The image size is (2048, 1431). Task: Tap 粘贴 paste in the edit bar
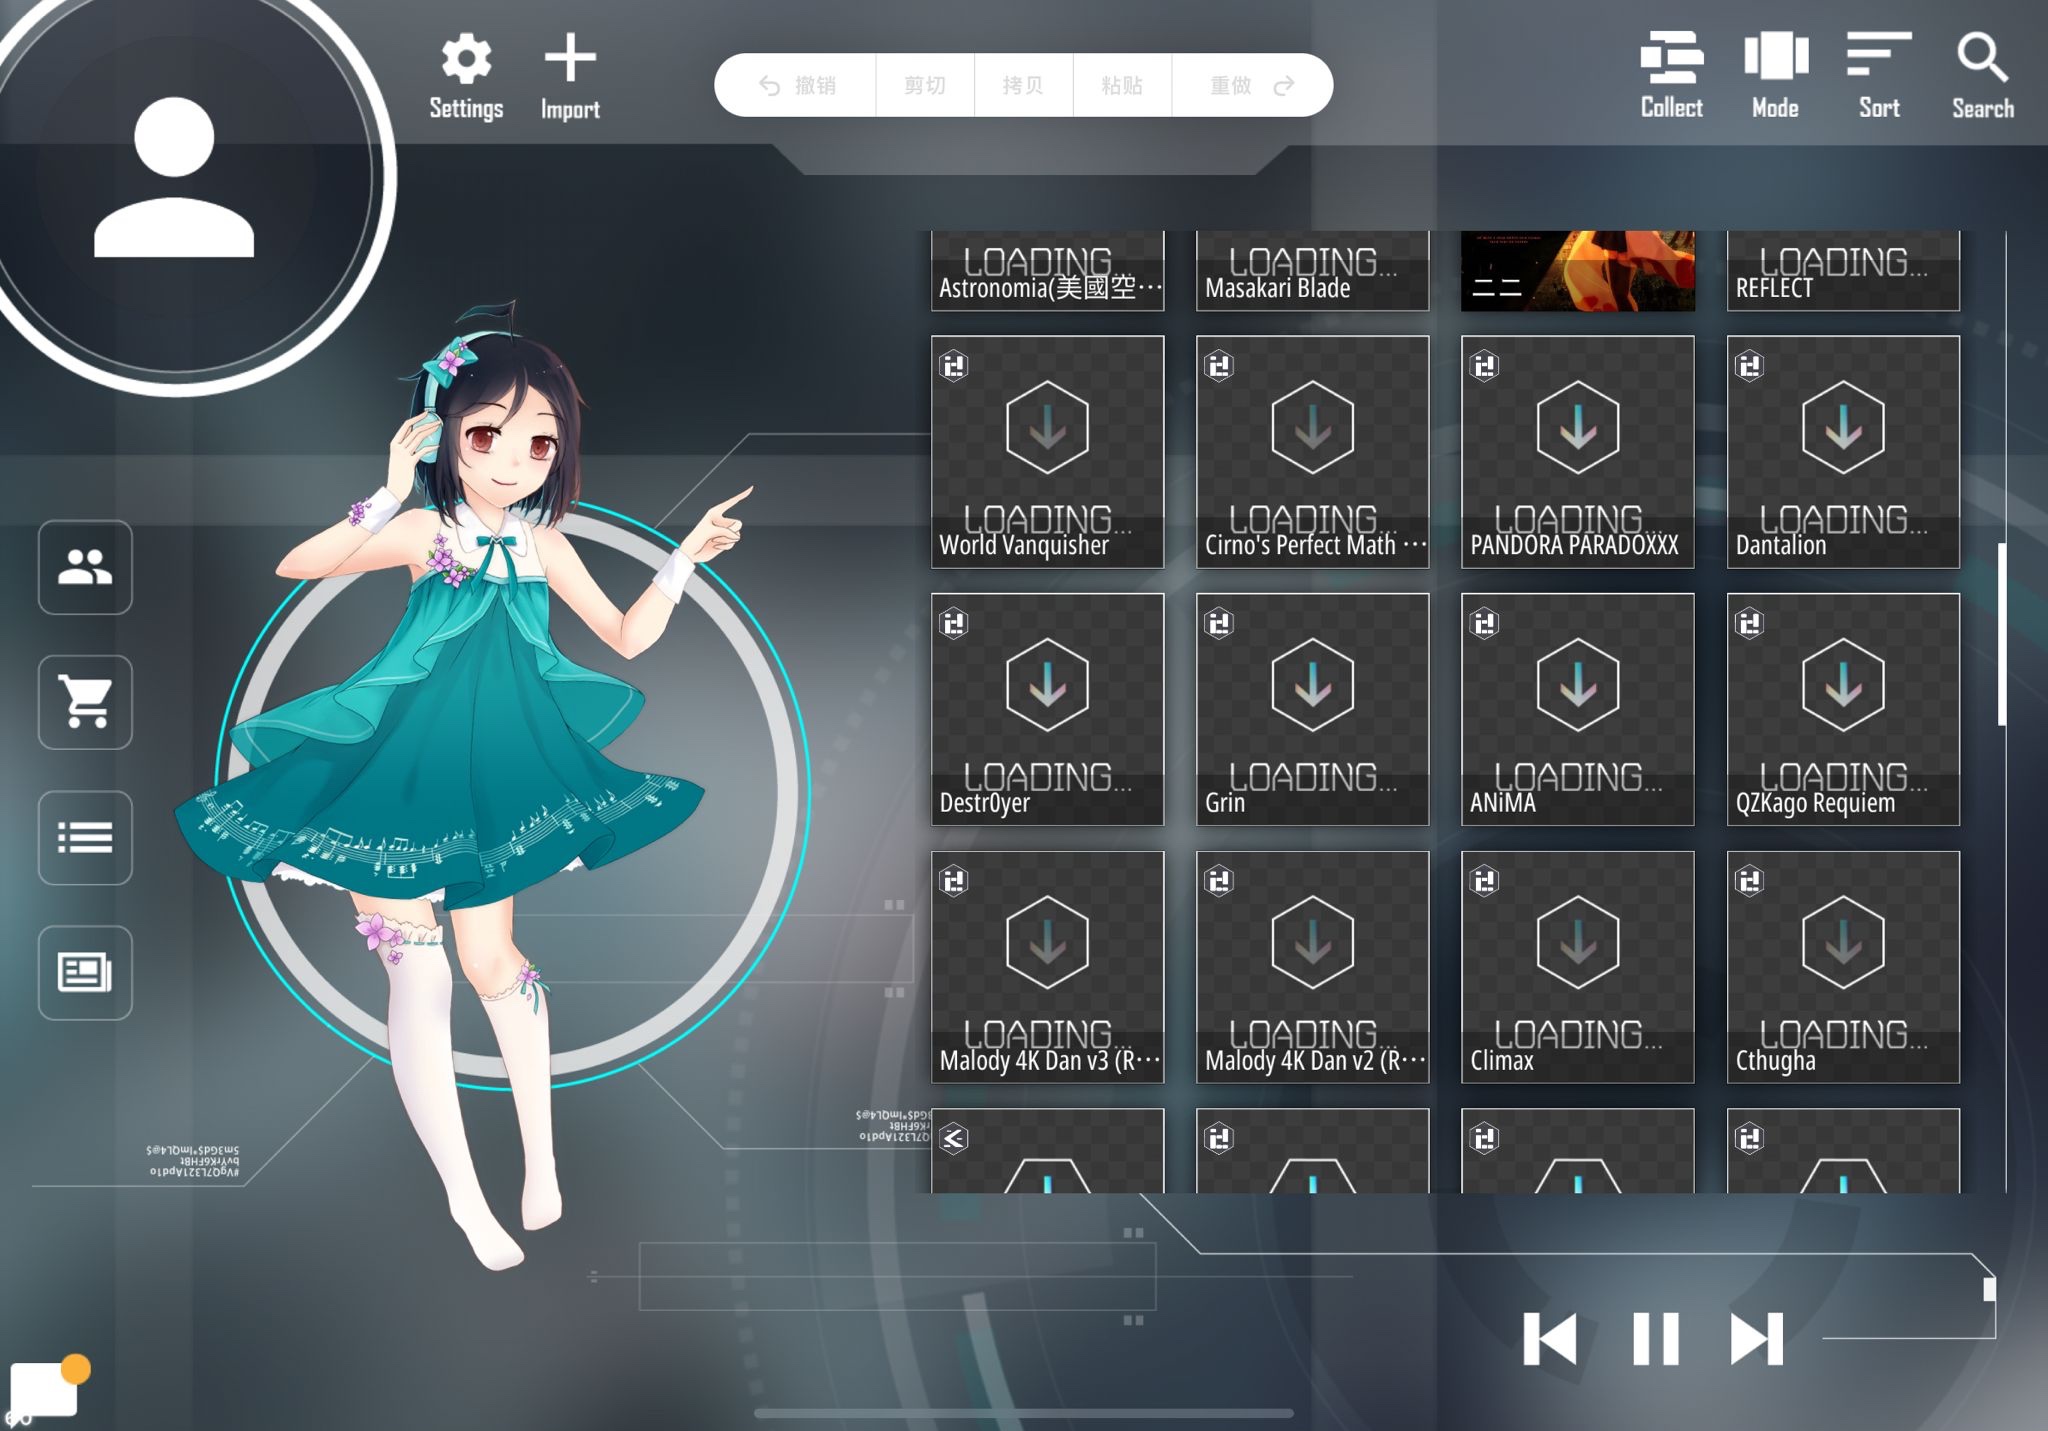1122,86
